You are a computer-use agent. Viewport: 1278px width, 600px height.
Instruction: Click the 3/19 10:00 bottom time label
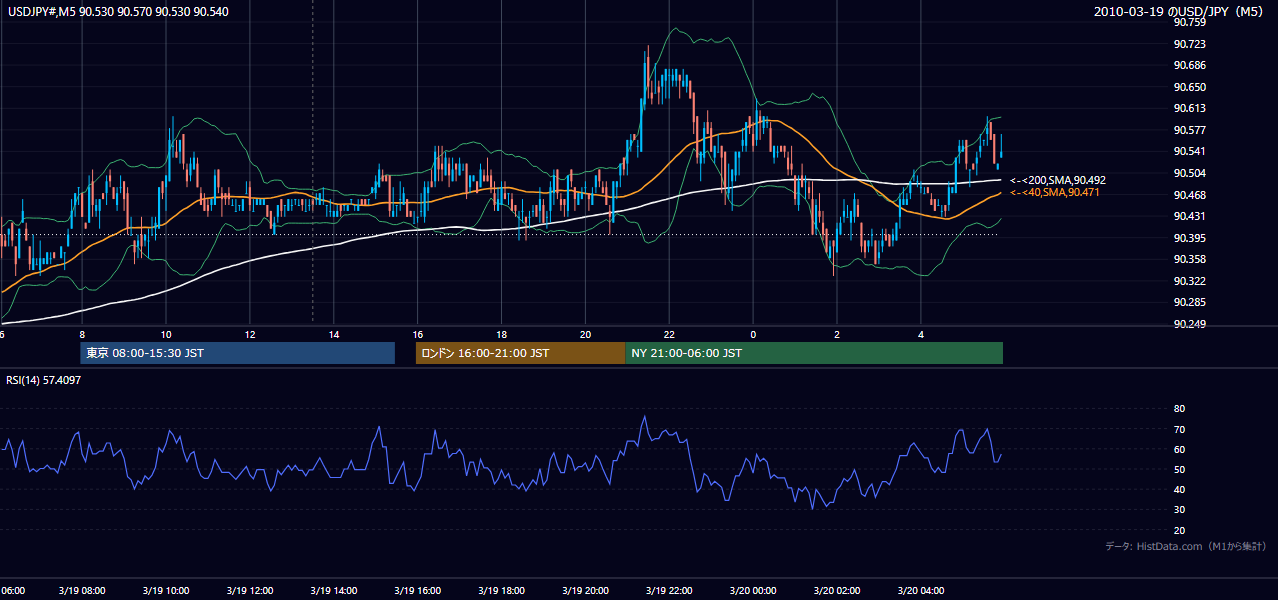pos(166,590)
